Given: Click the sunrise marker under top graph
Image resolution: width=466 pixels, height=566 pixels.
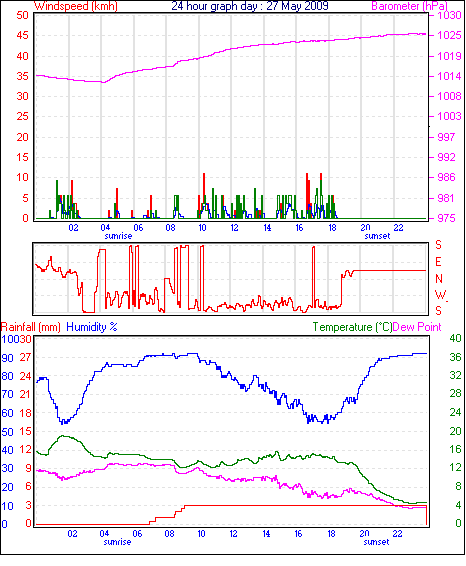Looking at the screenshot, I should [118, 236].
